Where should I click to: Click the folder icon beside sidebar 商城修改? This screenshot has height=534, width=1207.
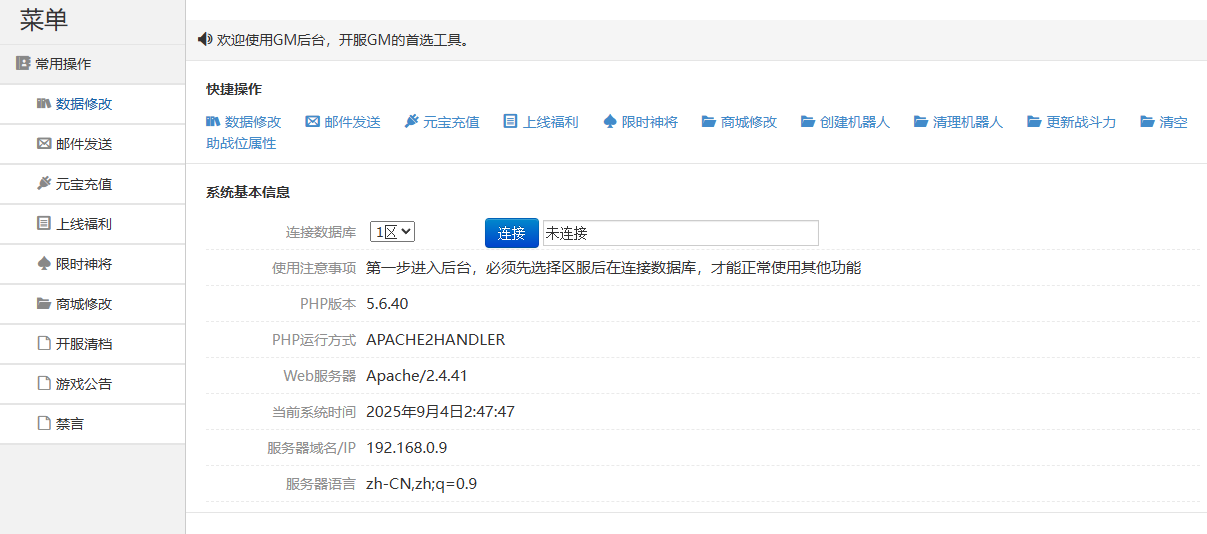coord(43,303)
